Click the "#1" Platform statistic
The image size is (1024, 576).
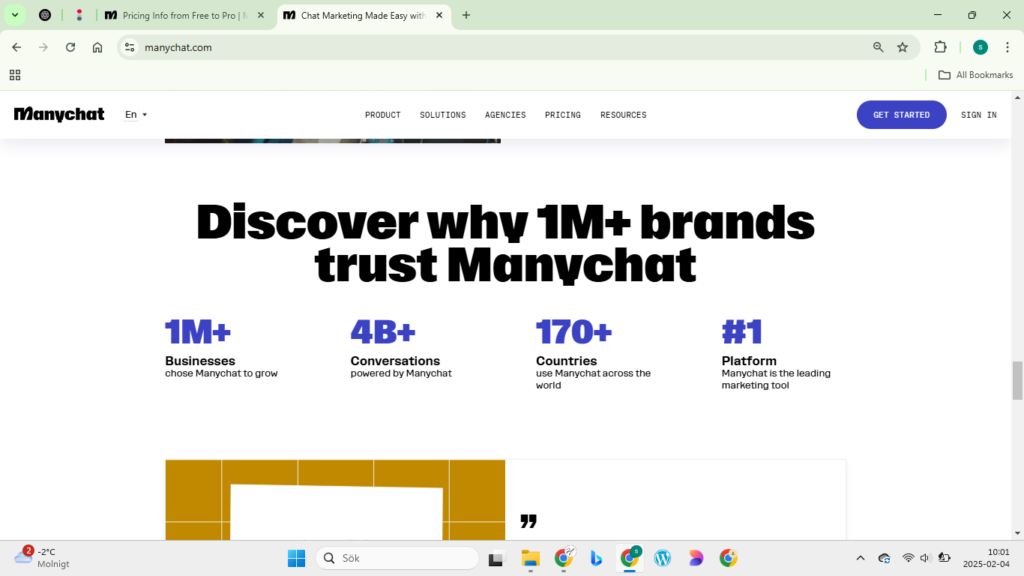(742, 332)
